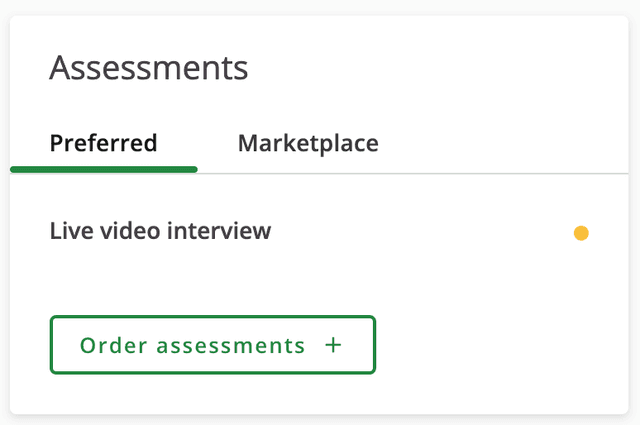Click the yellow status dot indicator
640x425 pixels.
pyautogui.click(x=581, y=234)
